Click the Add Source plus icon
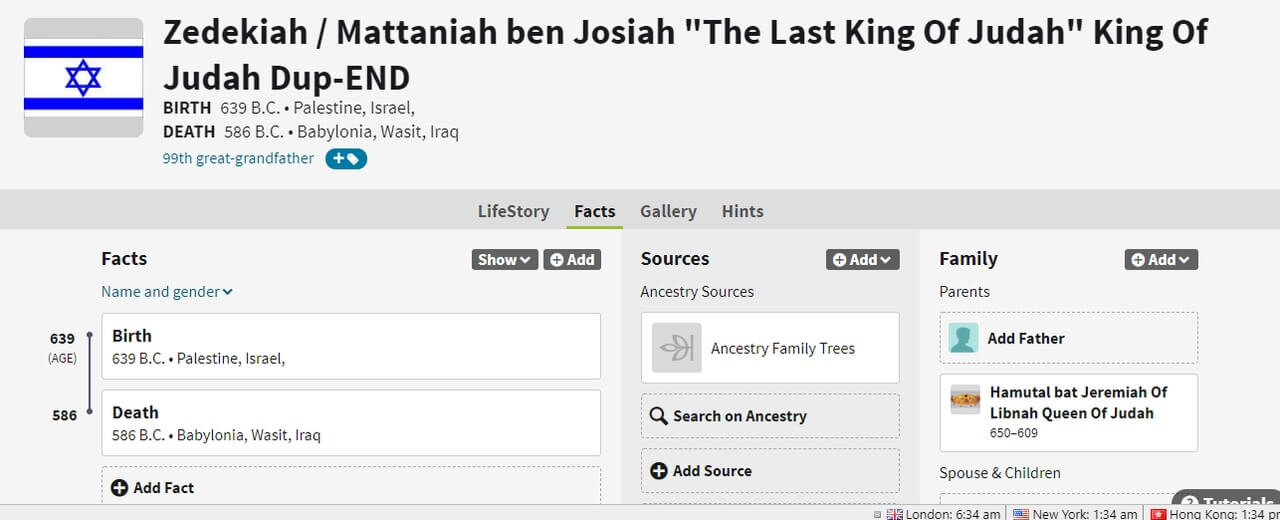The height and width of the screenshot is (520, 1280). click(659, 471)
